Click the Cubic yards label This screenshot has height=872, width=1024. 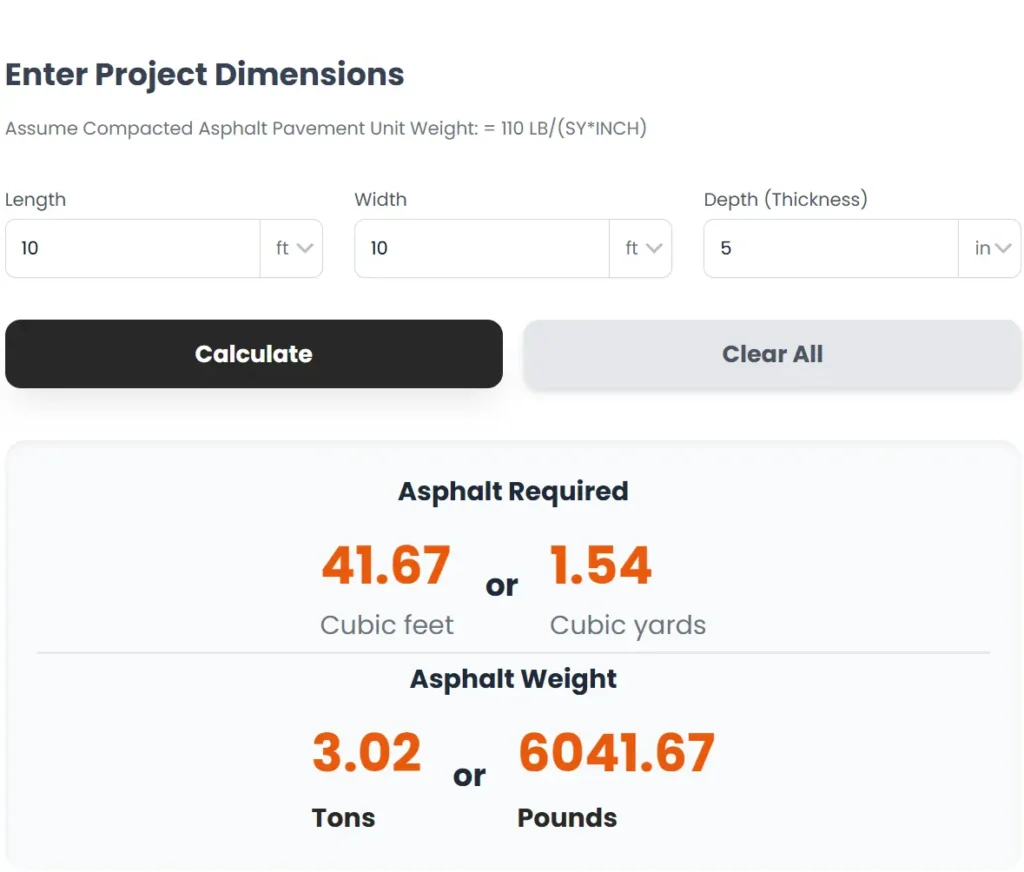(628, 625)
